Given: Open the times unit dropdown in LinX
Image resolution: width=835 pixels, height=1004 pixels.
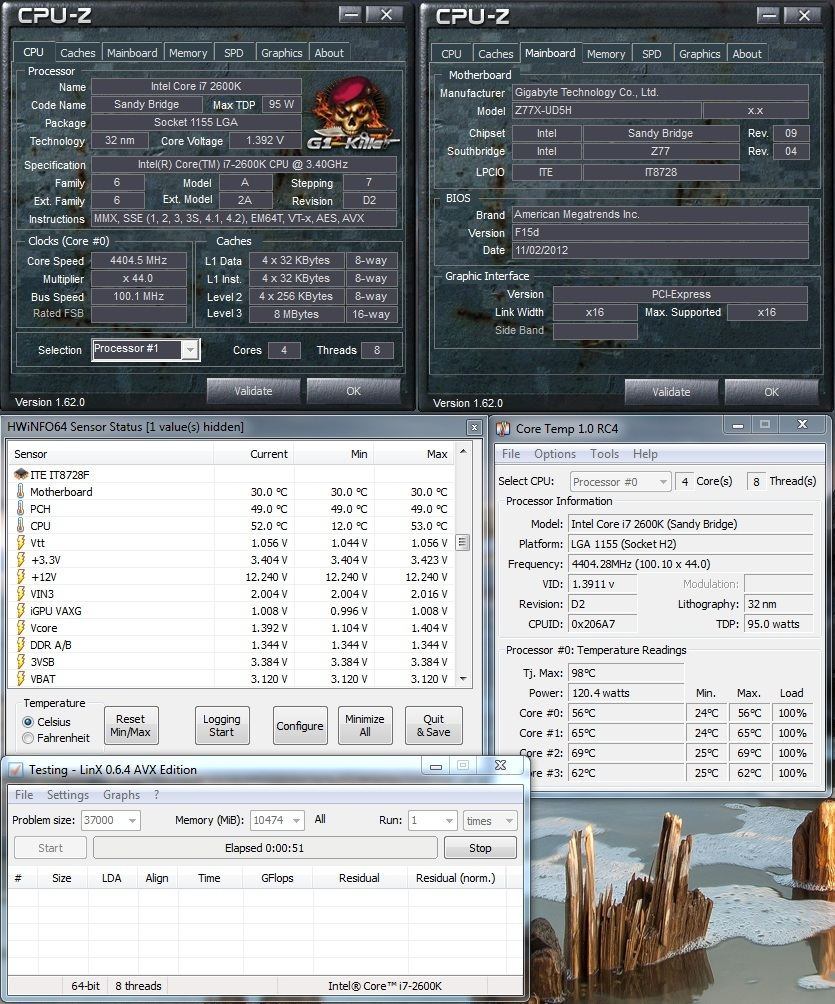Looking at the screenshot, I should coord(509,820).
